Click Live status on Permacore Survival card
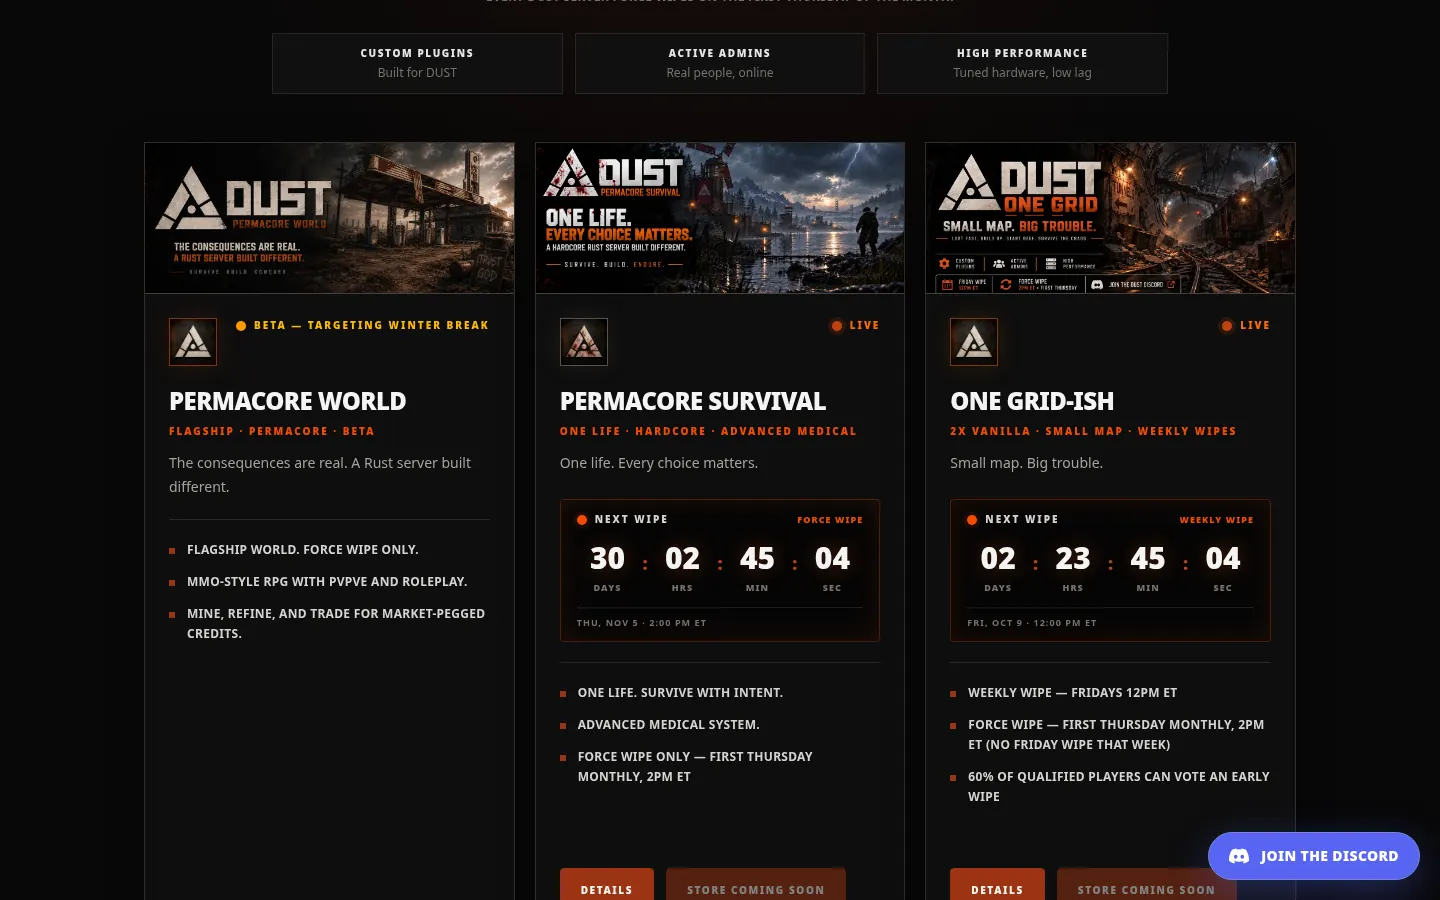This screenshot has height=900, width=1440. coord(855,325)
